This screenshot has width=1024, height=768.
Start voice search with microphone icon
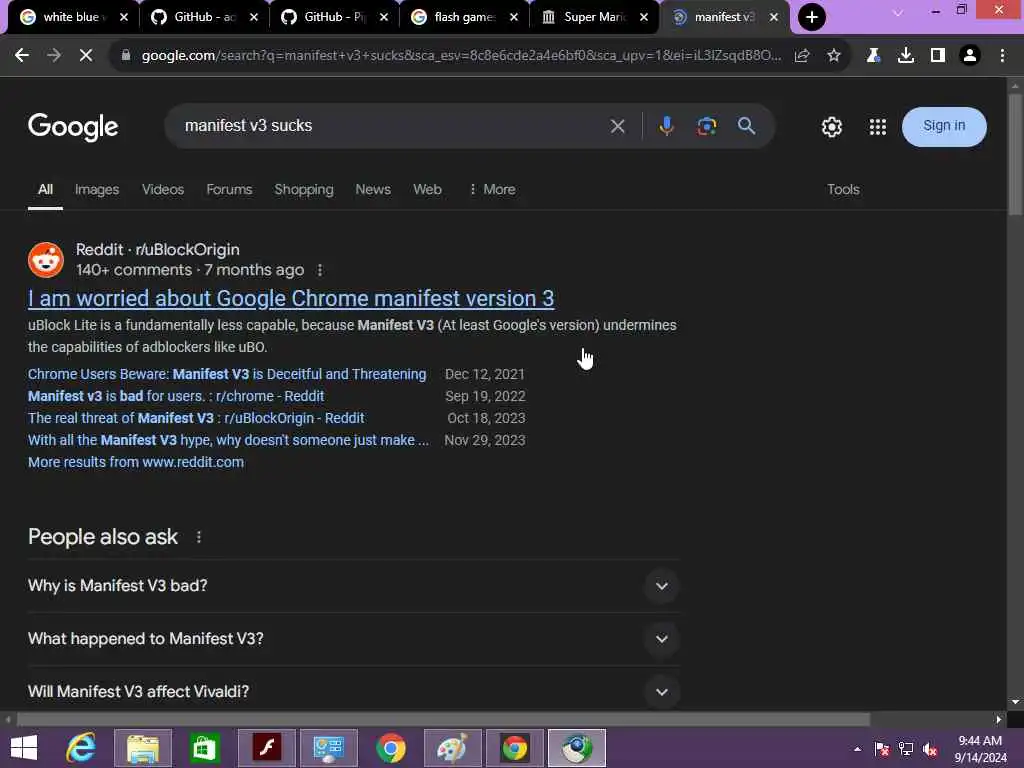[666, 126]
